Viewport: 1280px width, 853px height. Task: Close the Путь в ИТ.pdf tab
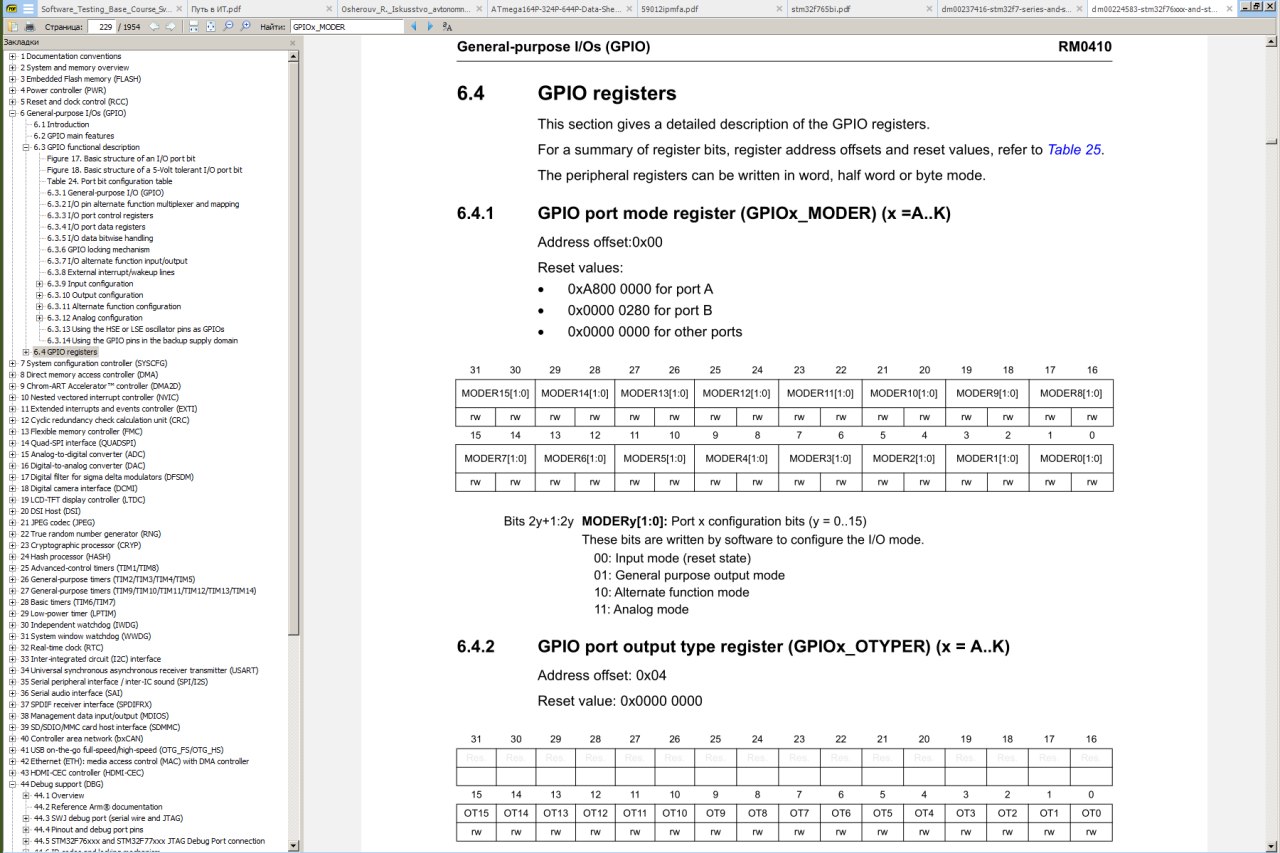point(329,9)
